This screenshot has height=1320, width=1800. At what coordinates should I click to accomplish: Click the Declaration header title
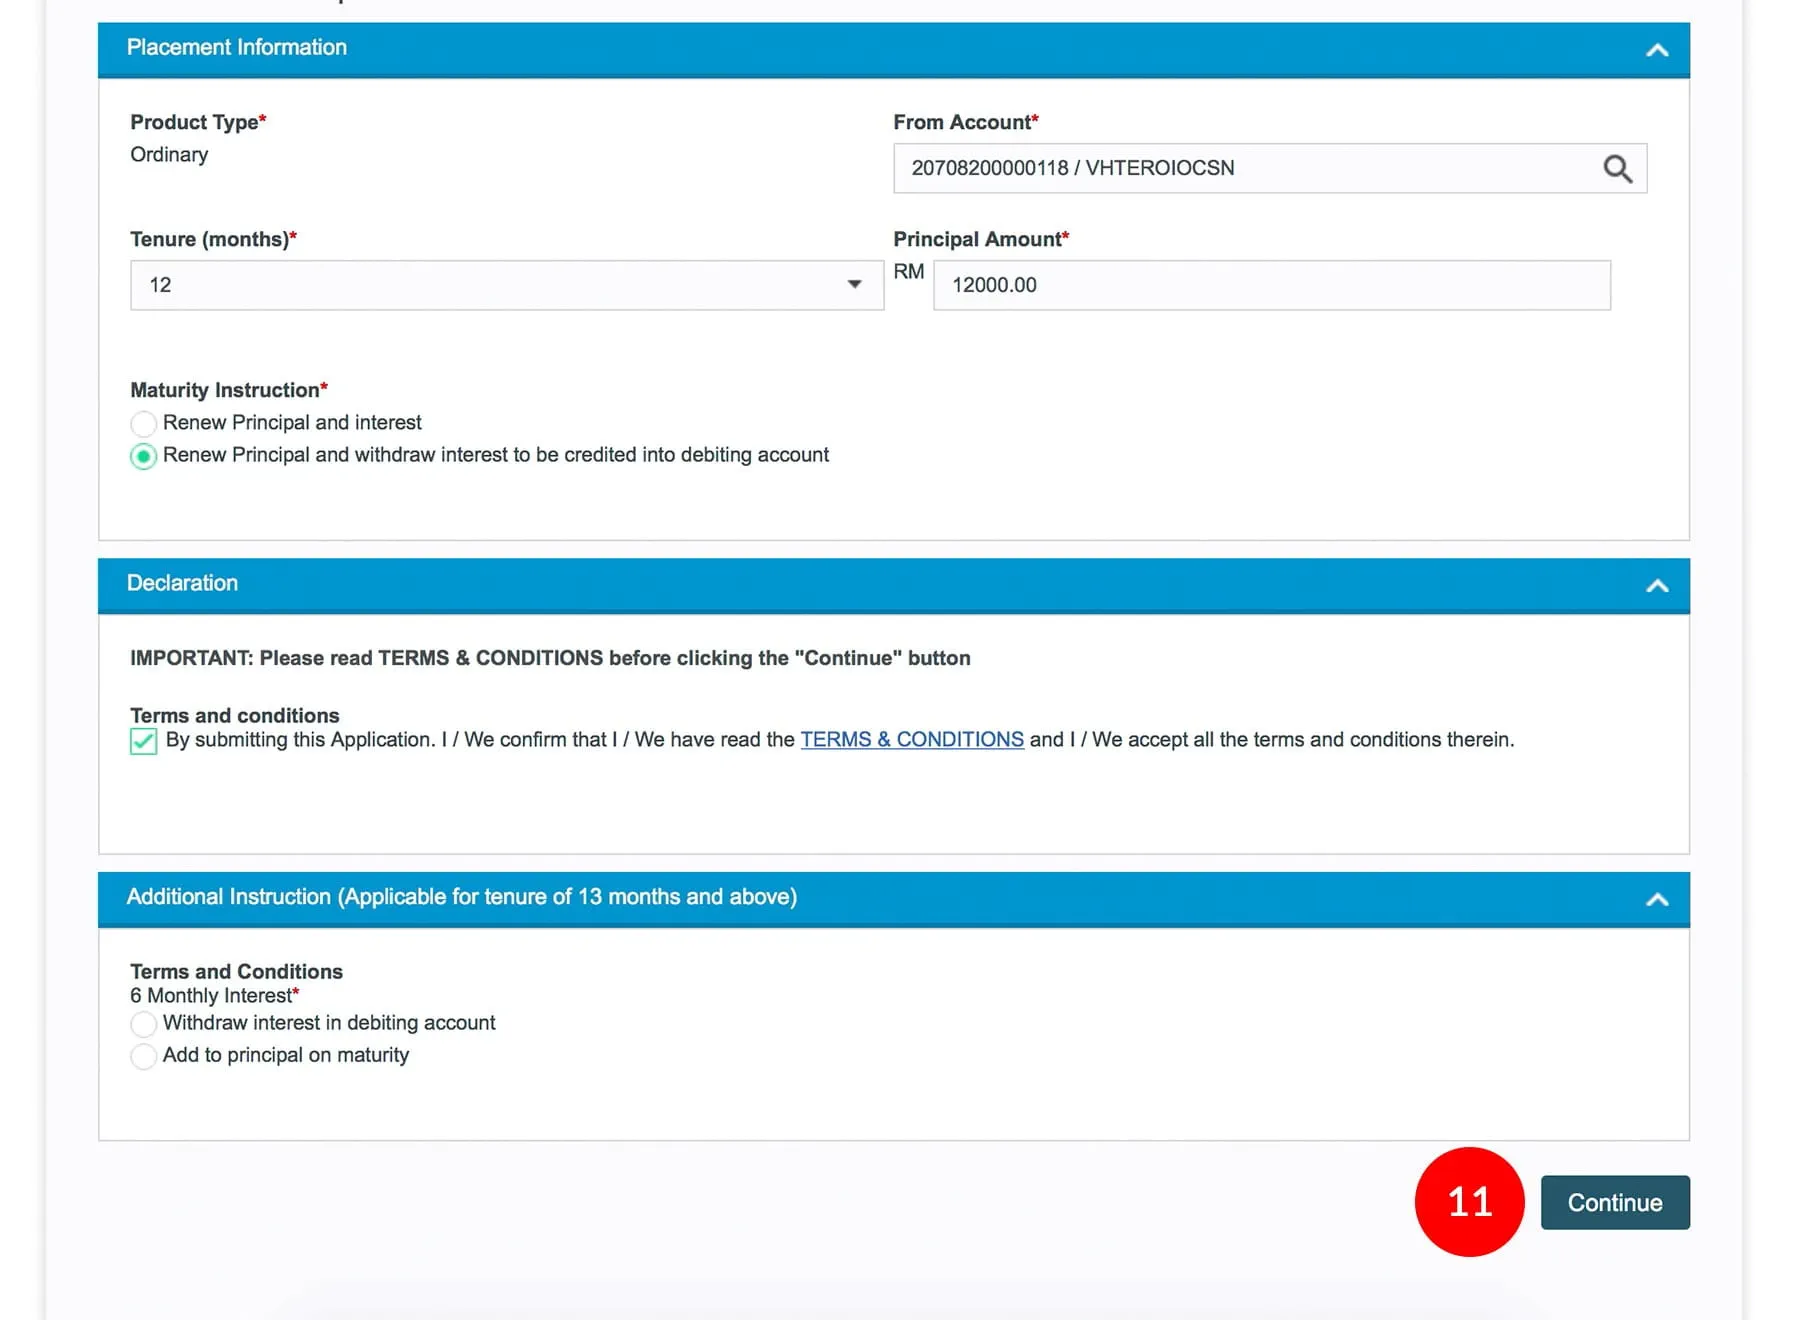coord(182,584)
